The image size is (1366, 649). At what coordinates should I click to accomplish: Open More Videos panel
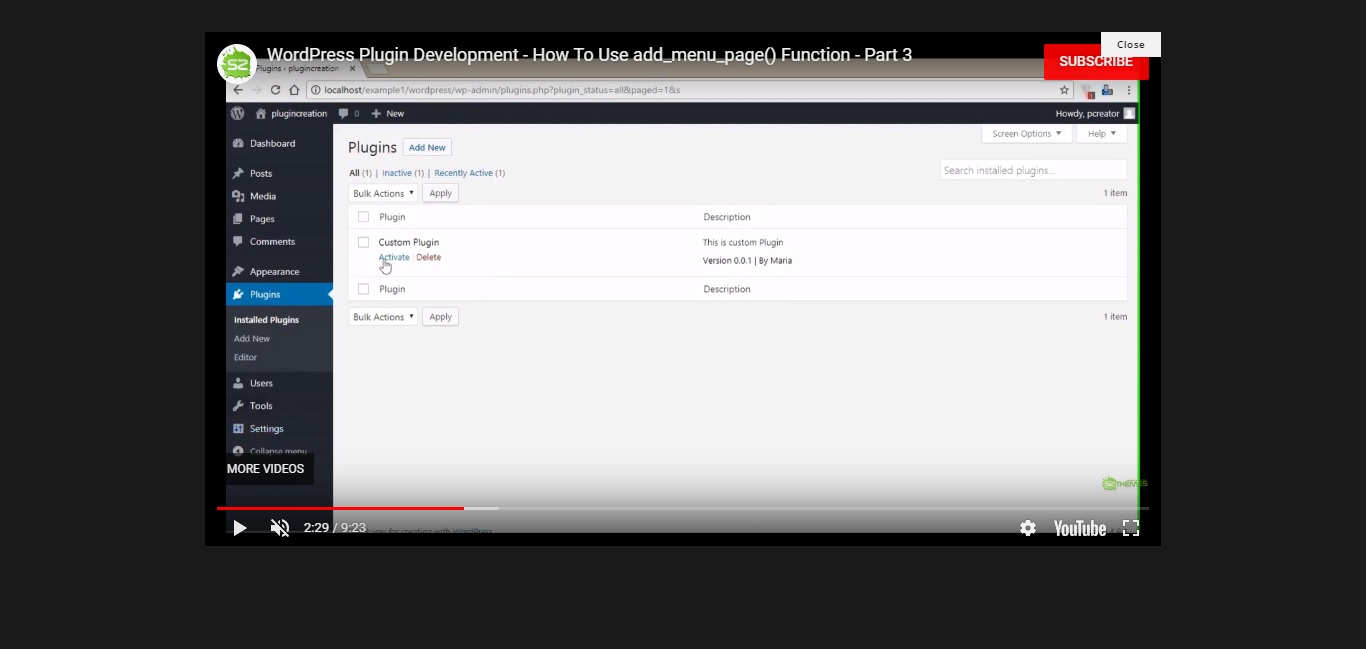tap(265, 469)
